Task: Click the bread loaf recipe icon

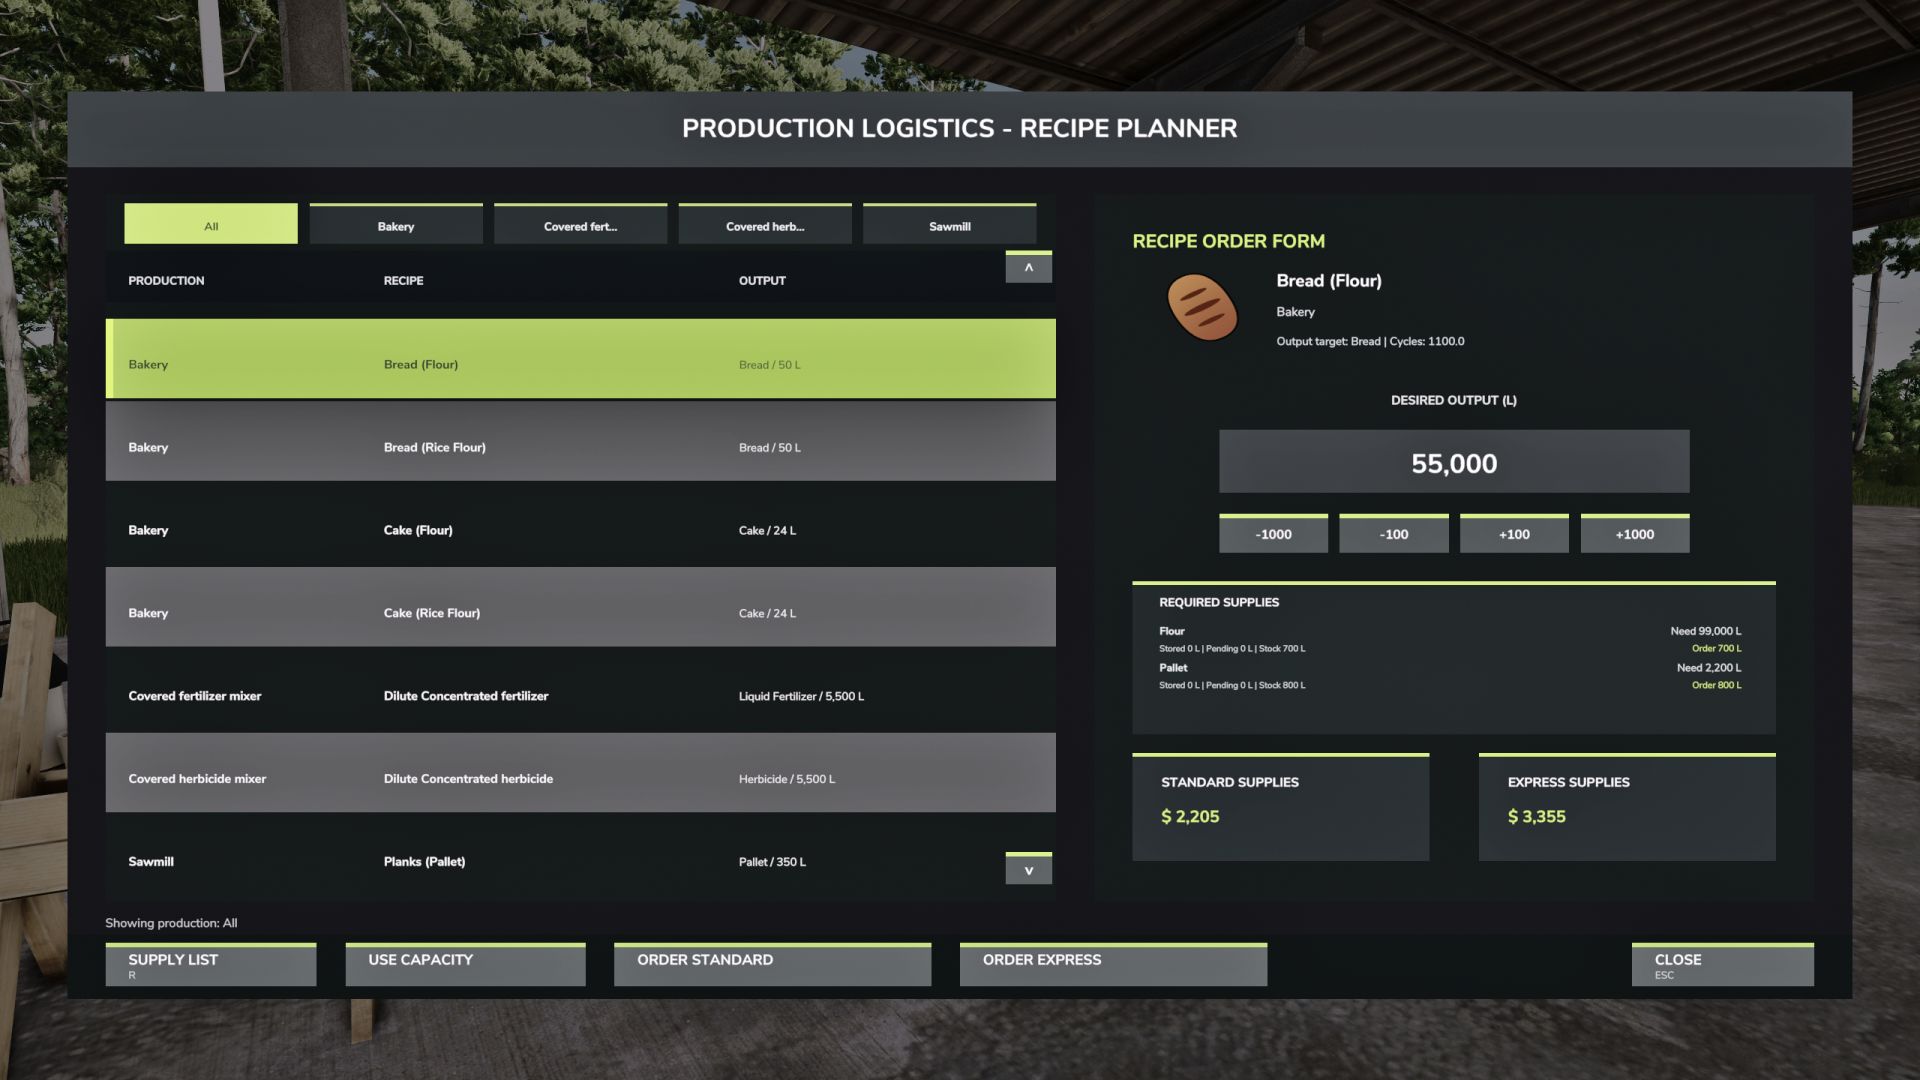Action: point(1202,307)
